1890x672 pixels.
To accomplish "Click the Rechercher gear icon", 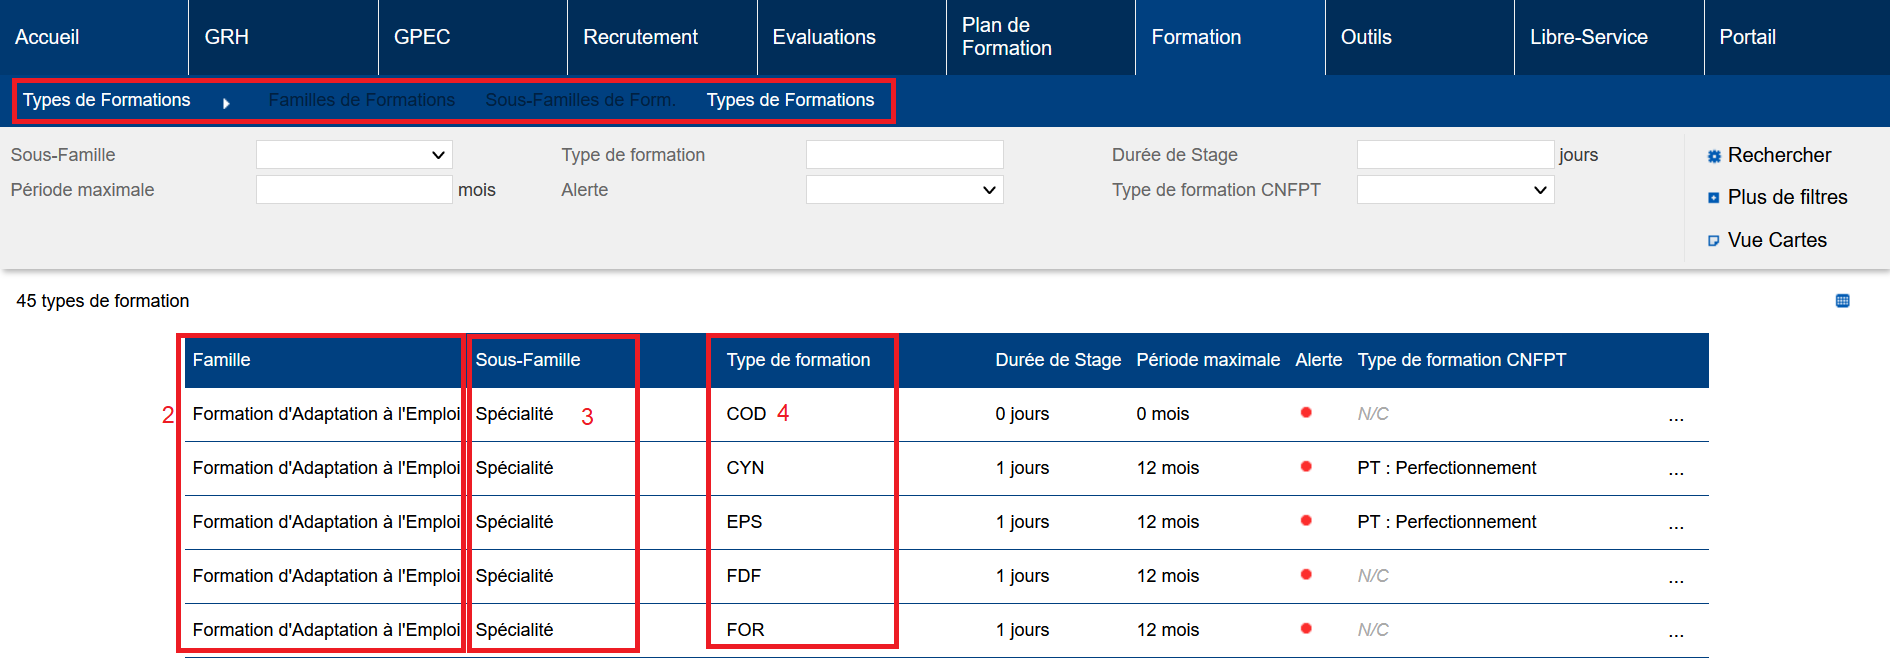I will (x=1713, y=156).
